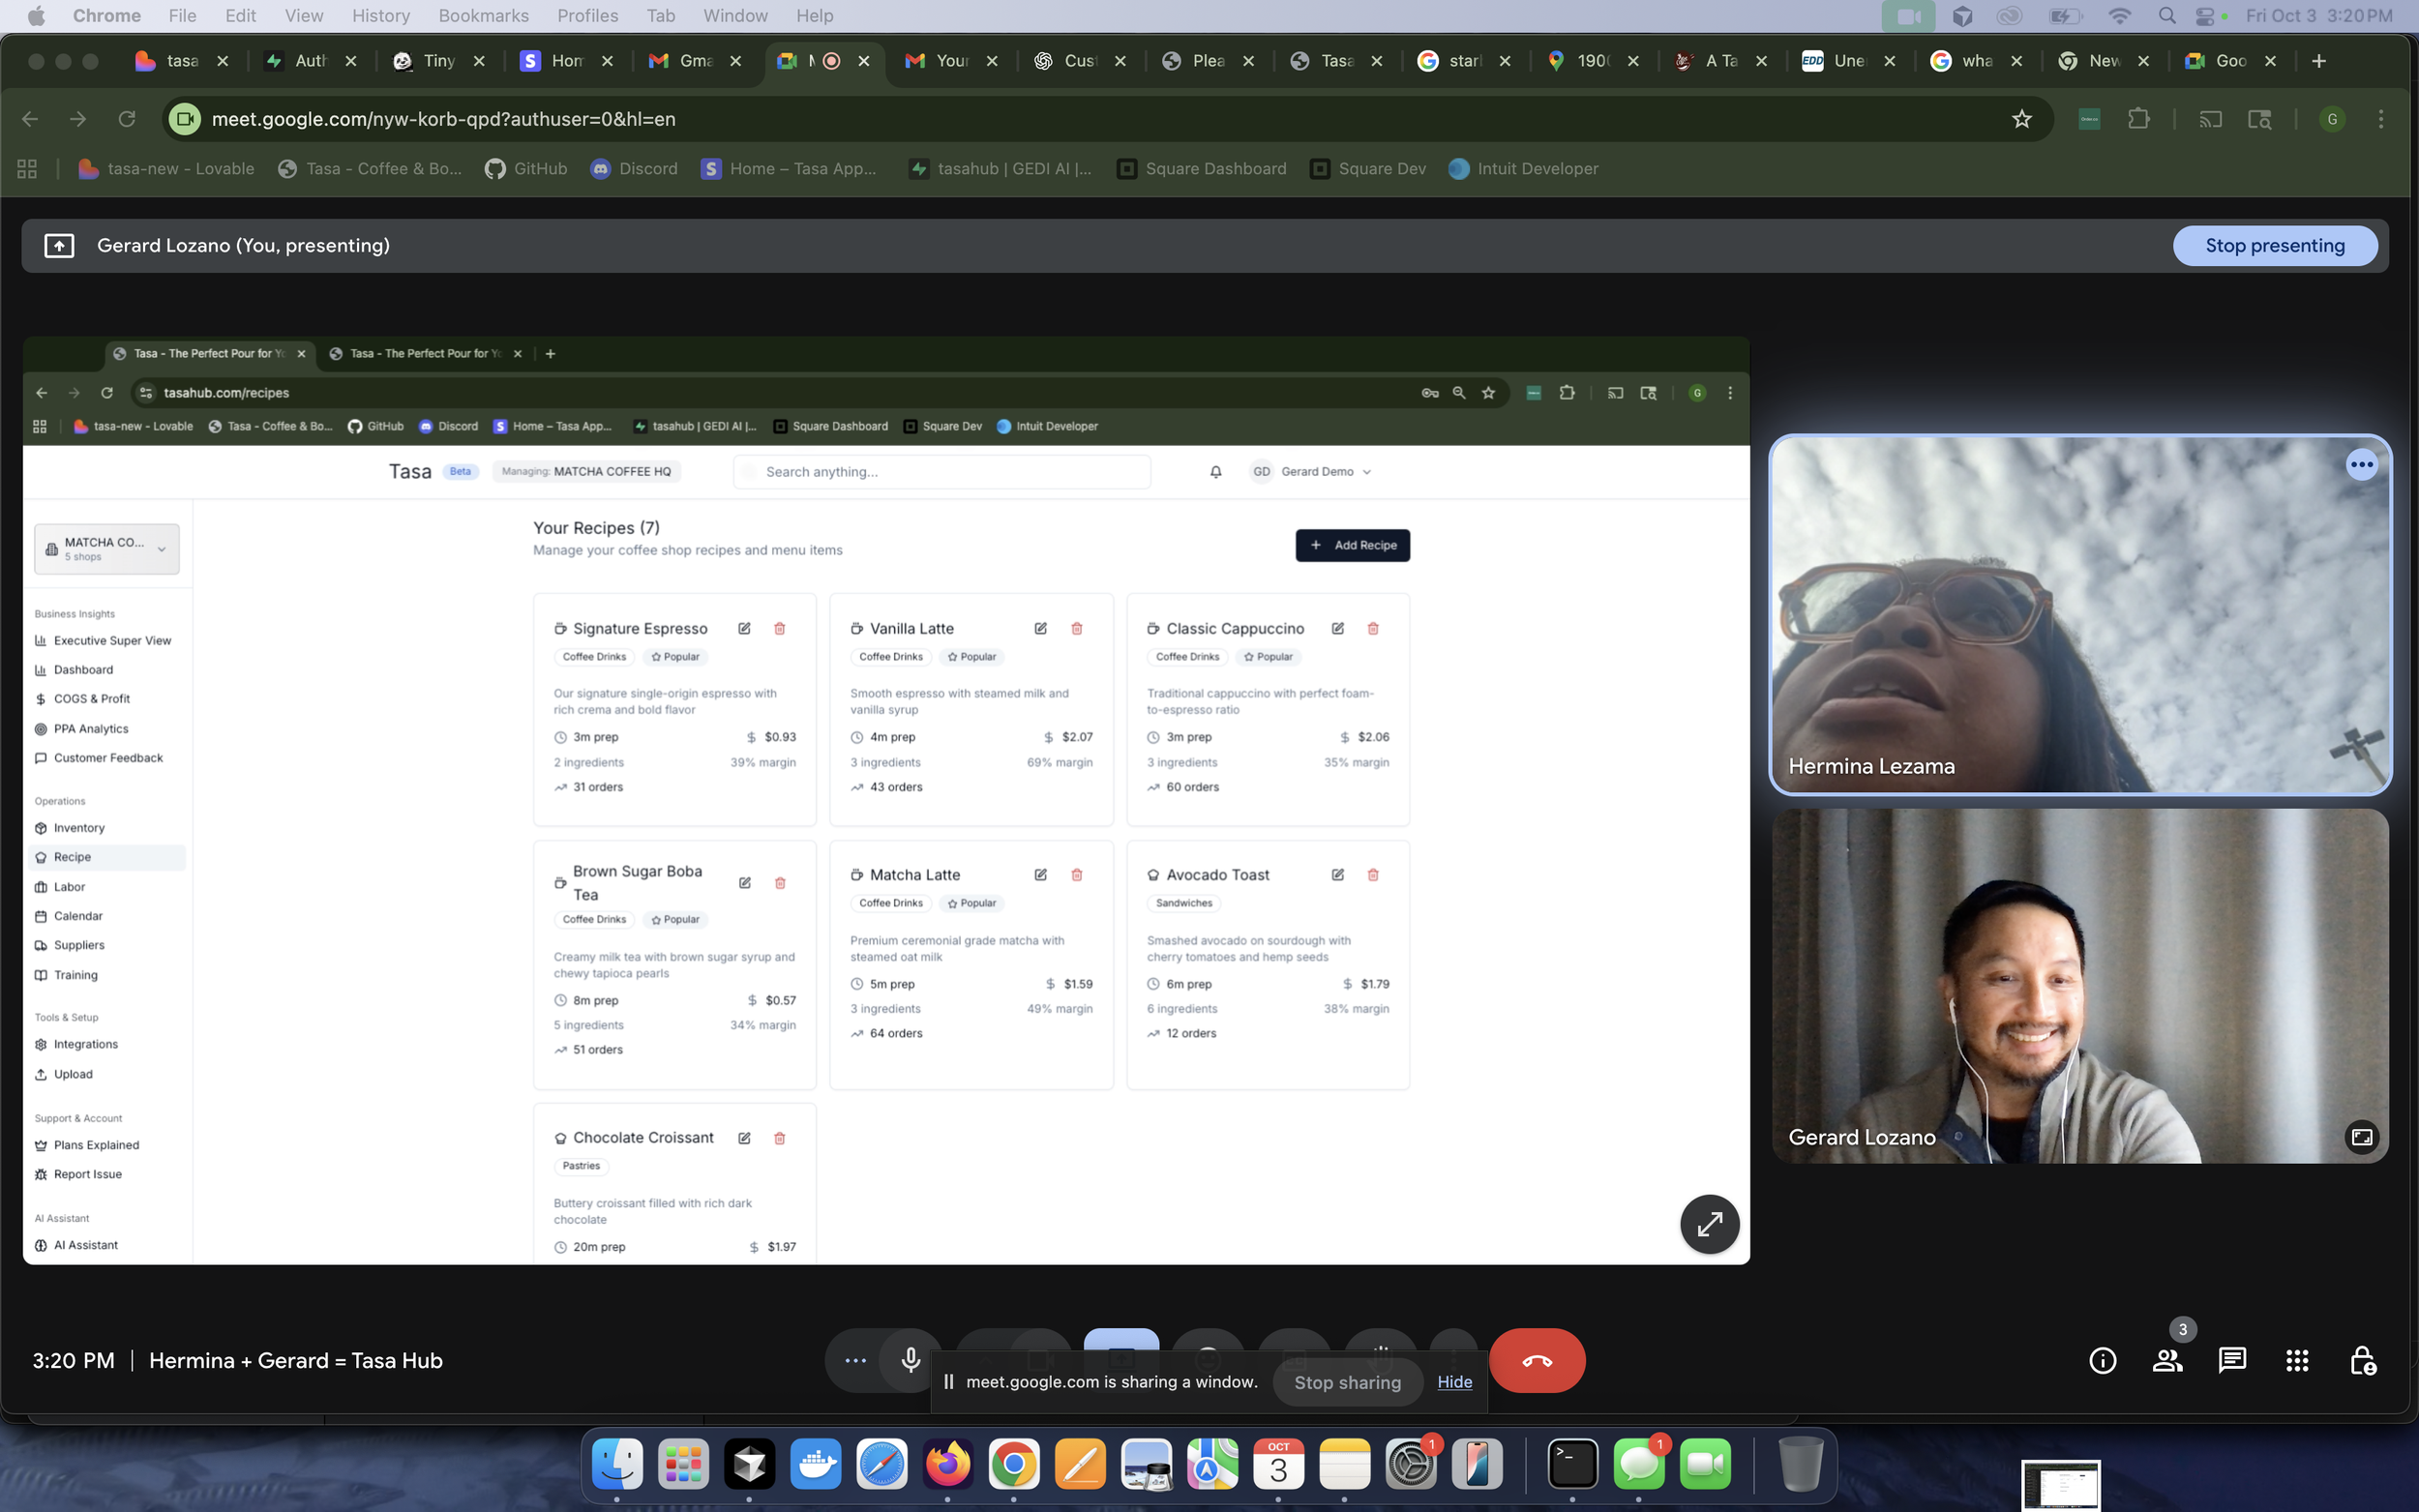Open the Chrome three-dot menu

click(x=2380, y=119)
